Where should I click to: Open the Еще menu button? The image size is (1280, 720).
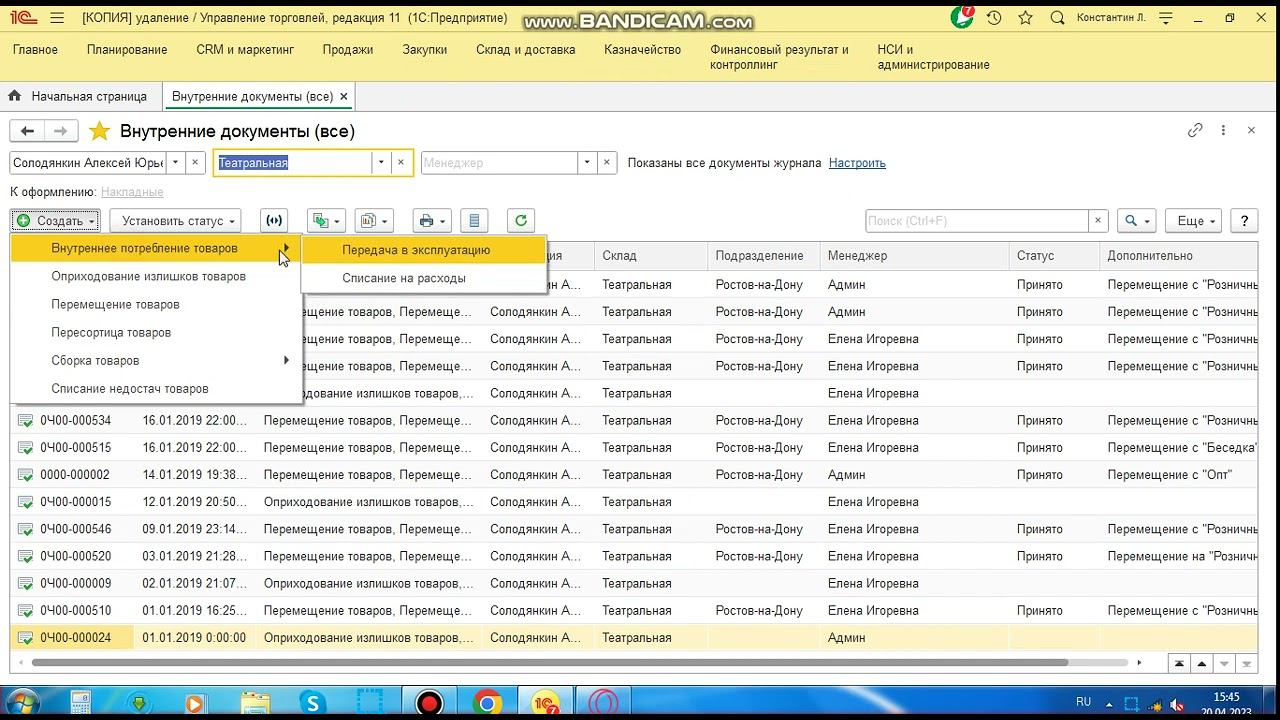point(1196,221)
